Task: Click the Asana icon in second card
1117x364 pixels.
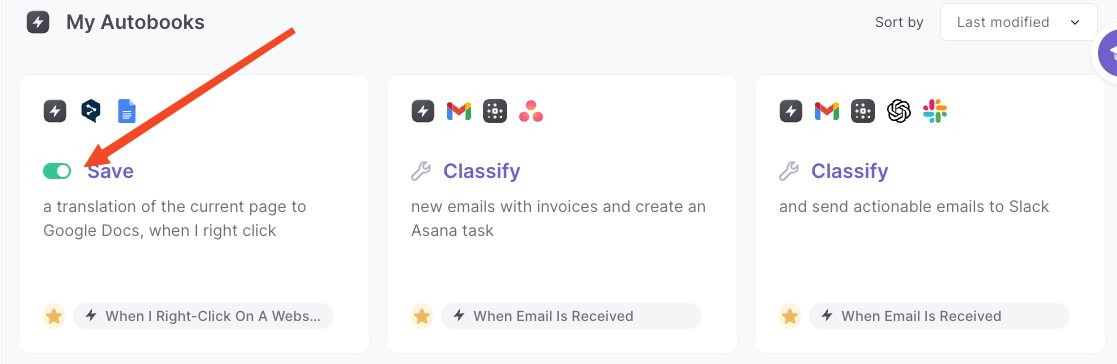Action: click(x=531, y=111)
